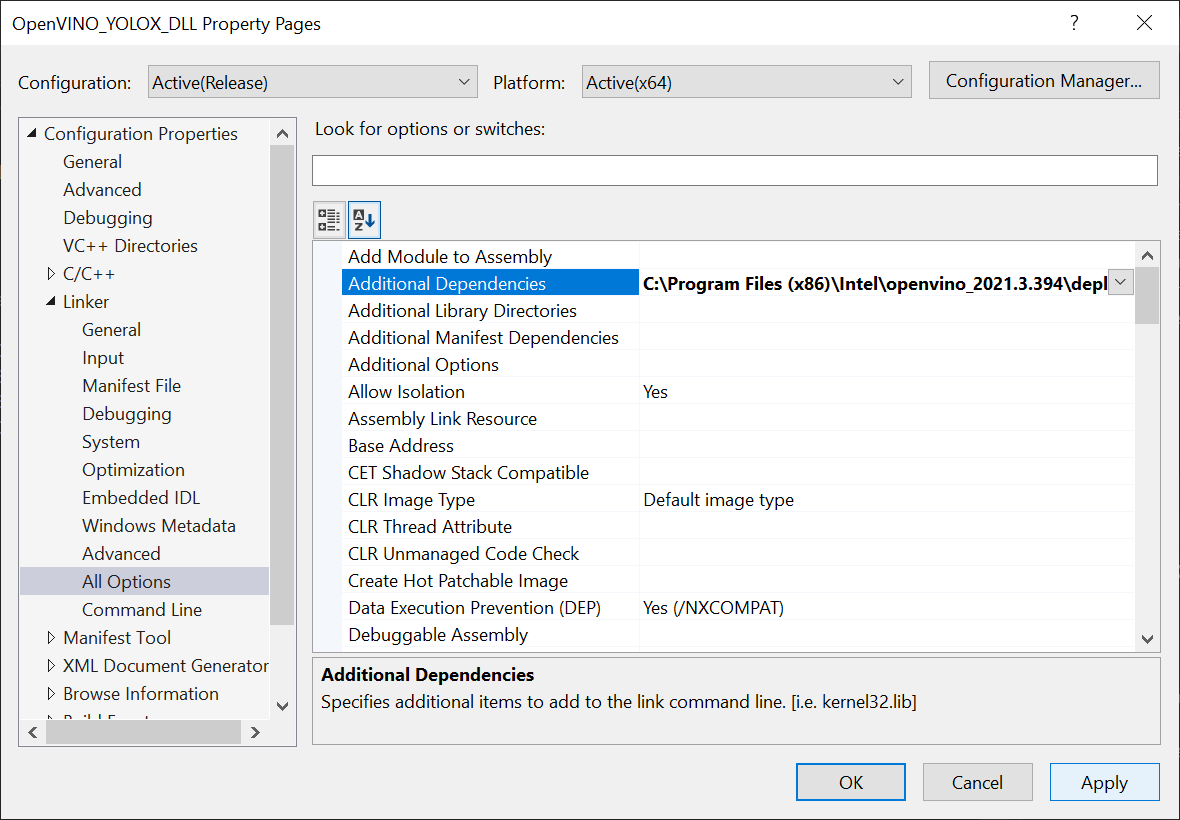Viewport: 1180px width, 820px height.
Task: Click tree horizontal scroll right arrow
Action: pos(255,732)
